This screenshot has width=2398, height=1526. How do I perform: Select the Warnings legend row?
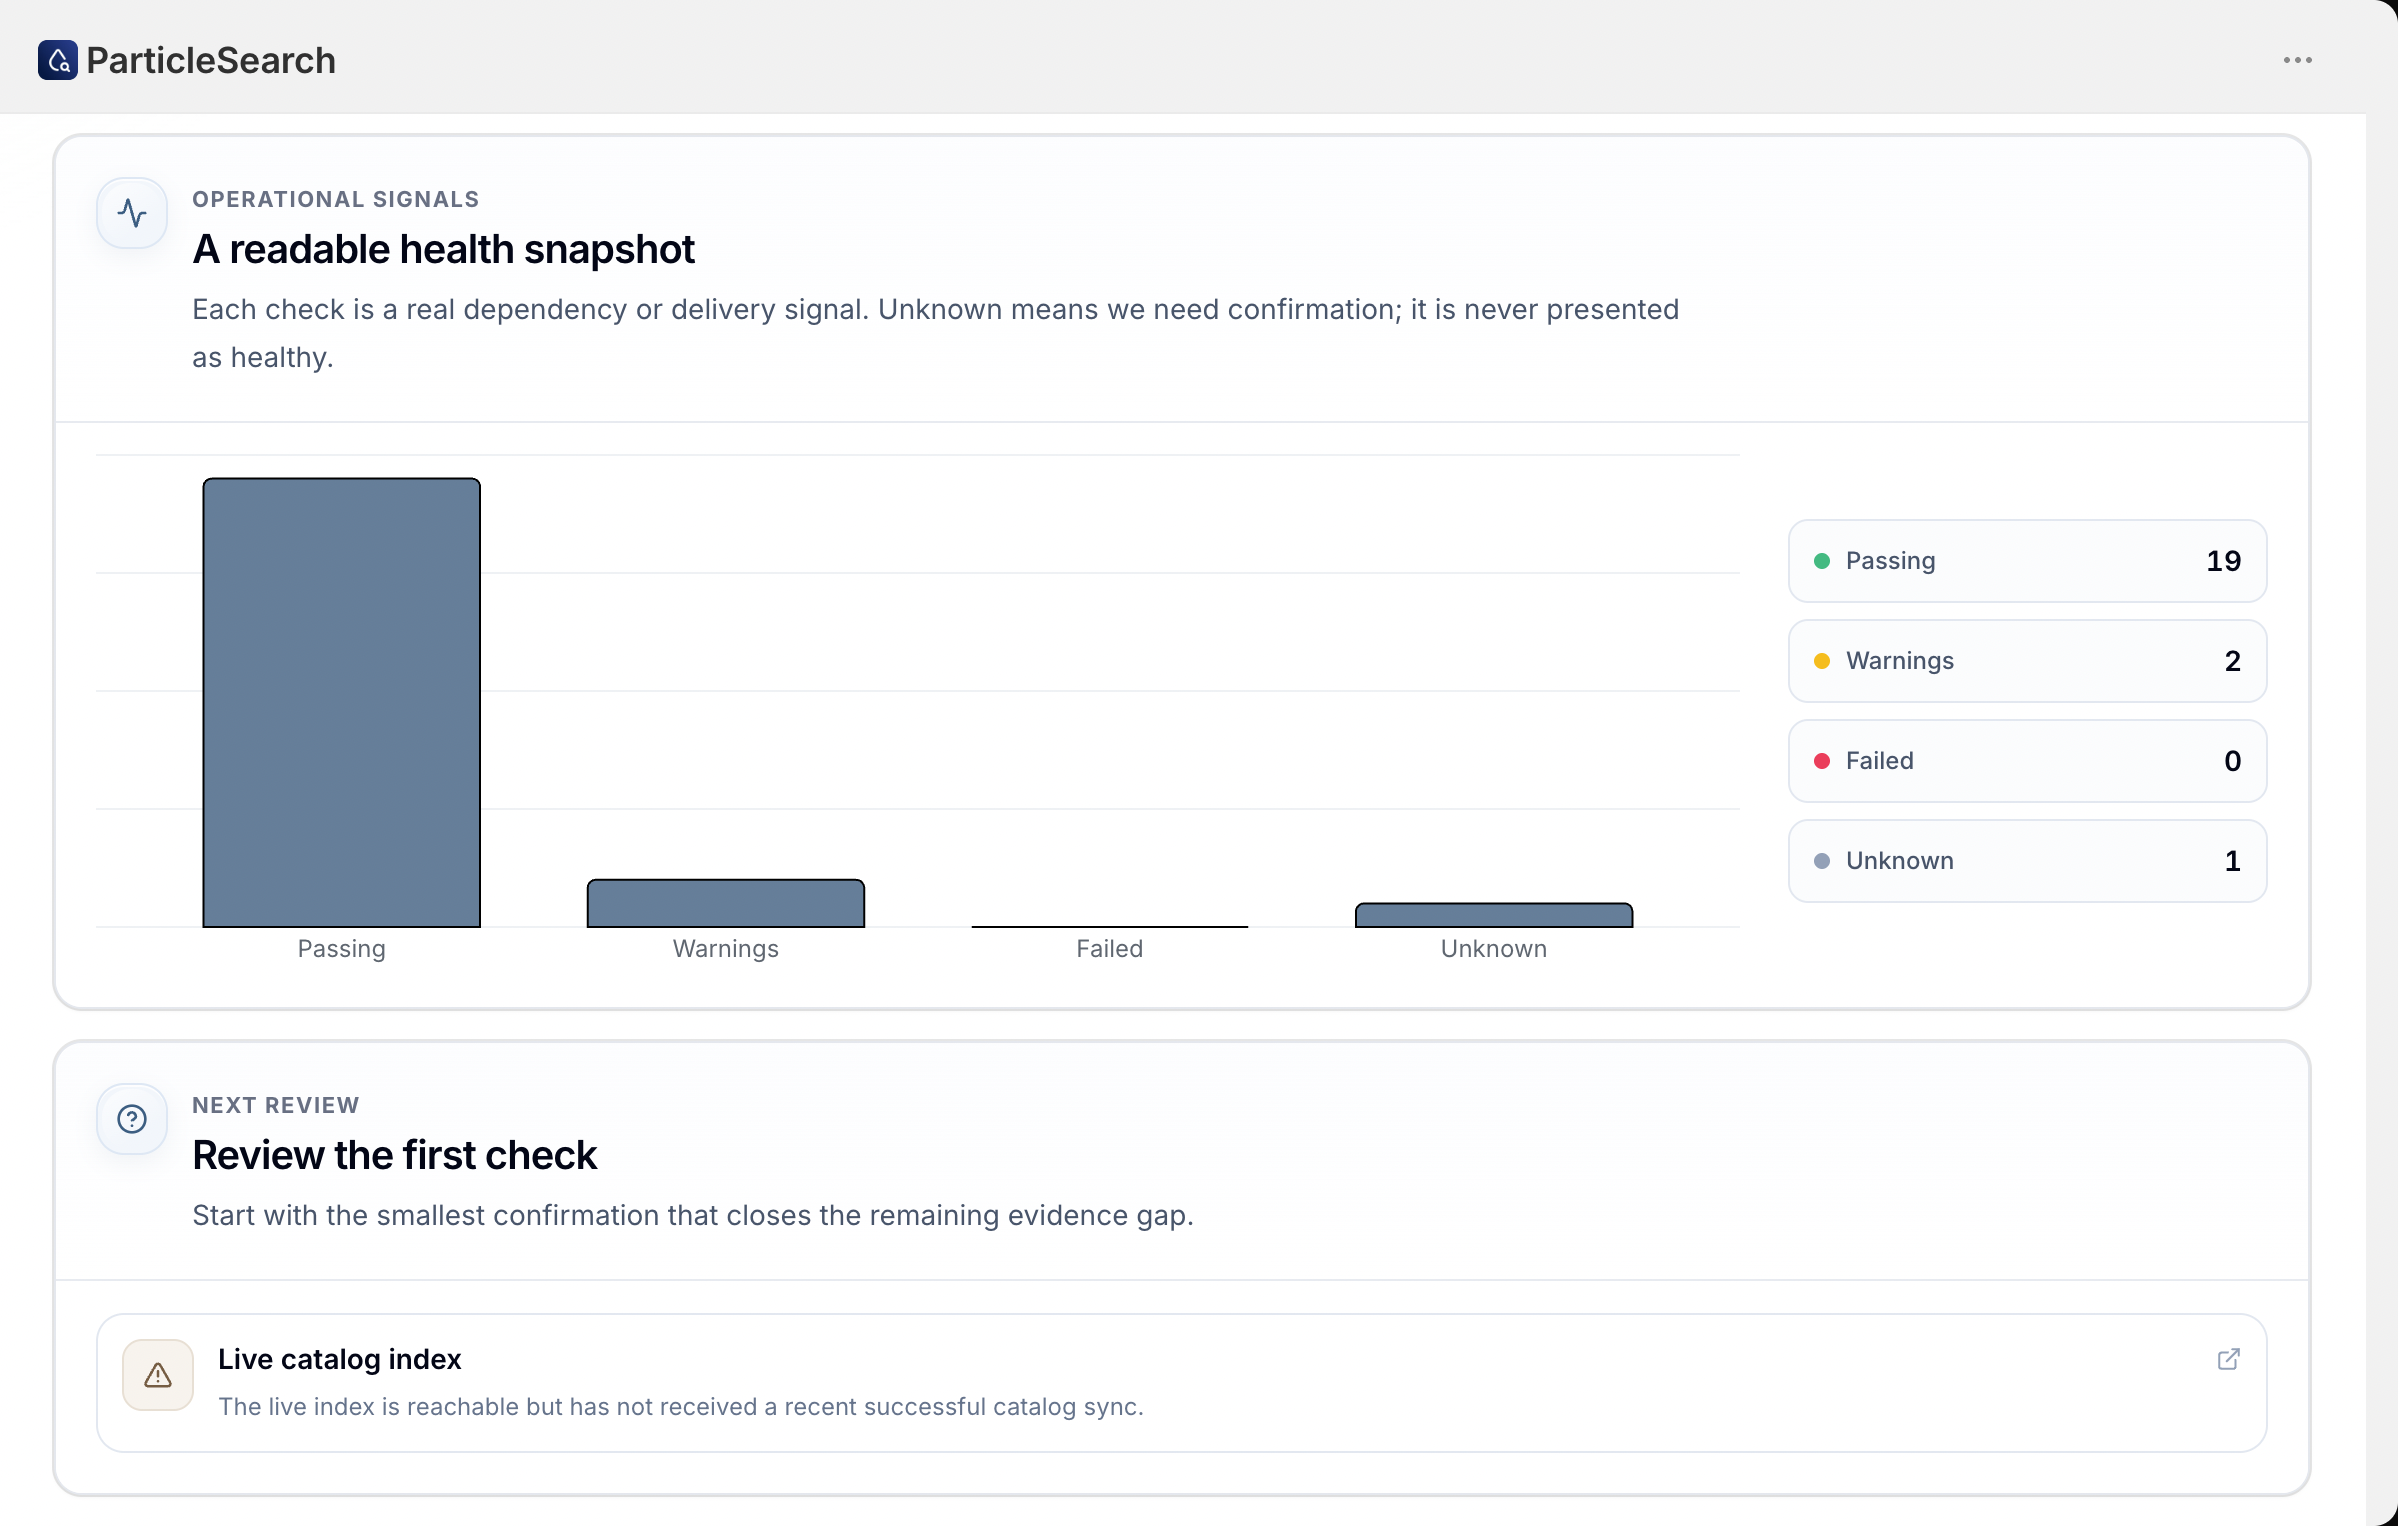[2027, 661]
